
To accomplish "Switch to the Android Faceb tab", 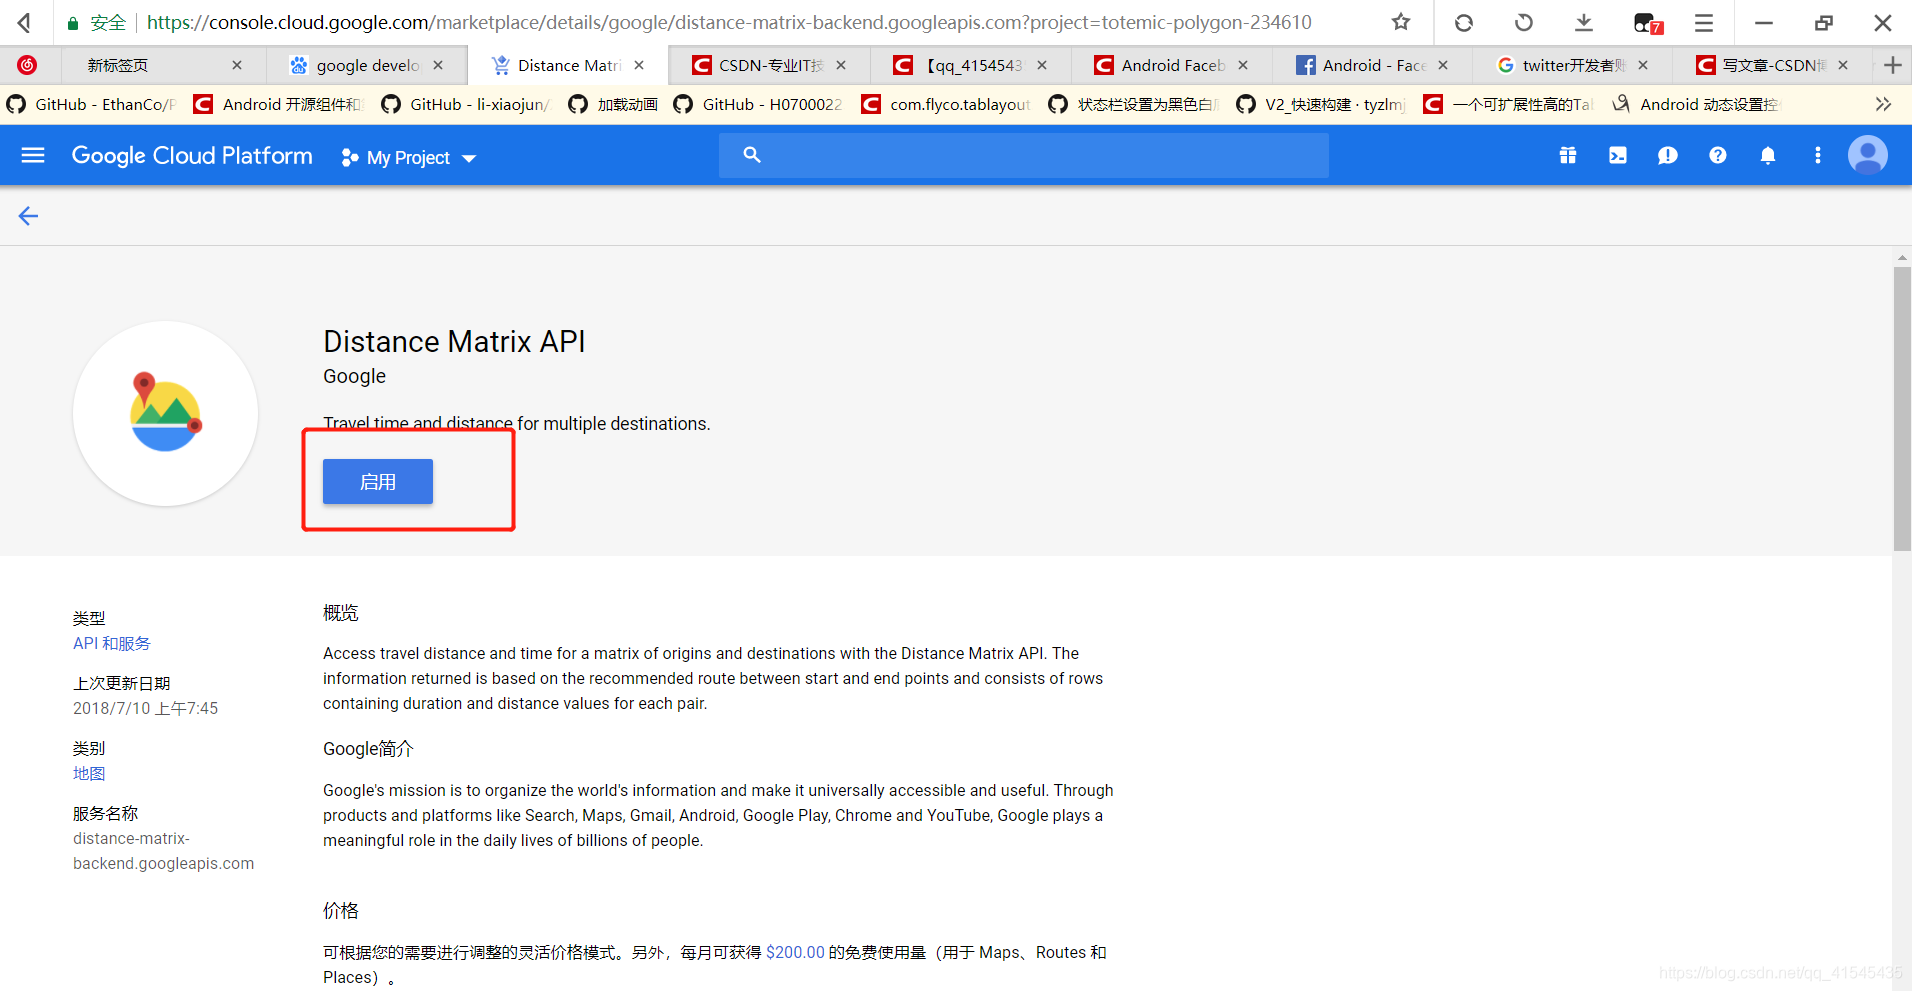I will tap(1172, 65).
